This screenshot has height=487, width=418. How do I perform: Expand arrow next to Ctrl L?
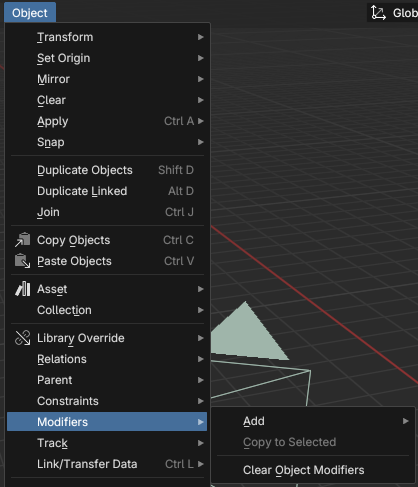pyautogui.click(x=200, y=464)
